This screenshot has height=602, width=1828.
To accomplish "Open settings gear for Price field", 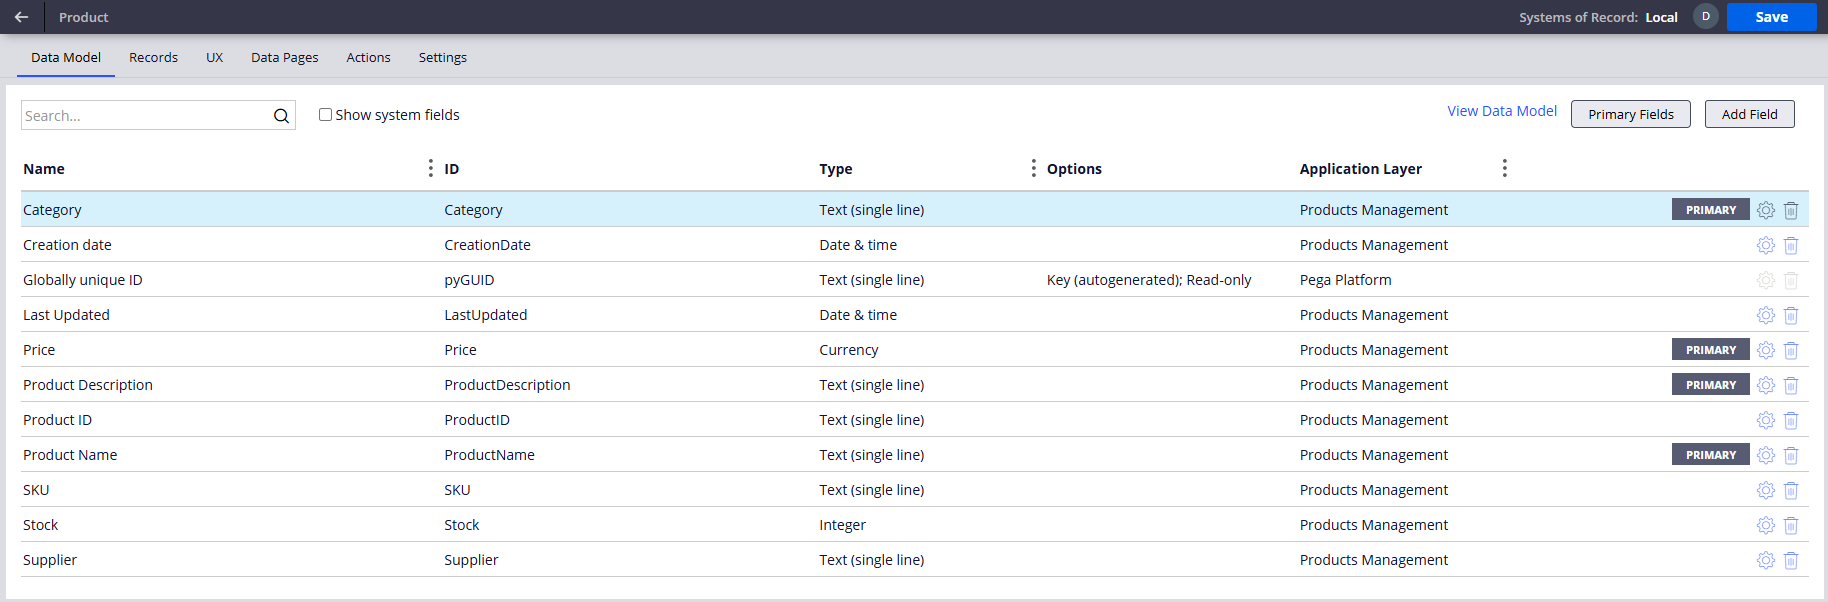I will click(1765, 350).
